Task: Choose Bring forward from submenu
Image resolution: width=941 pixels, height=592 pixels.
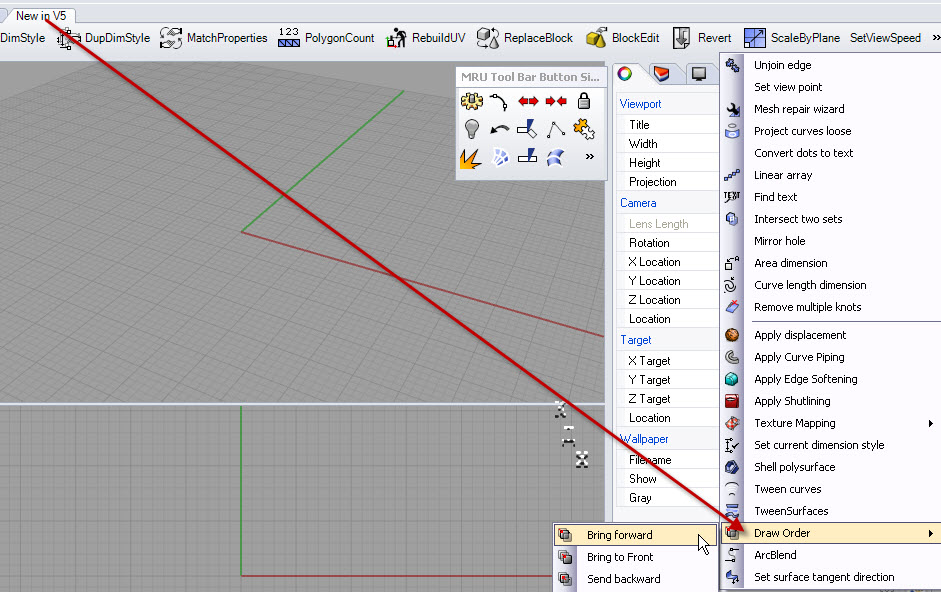Action: [x=619, y=535]
